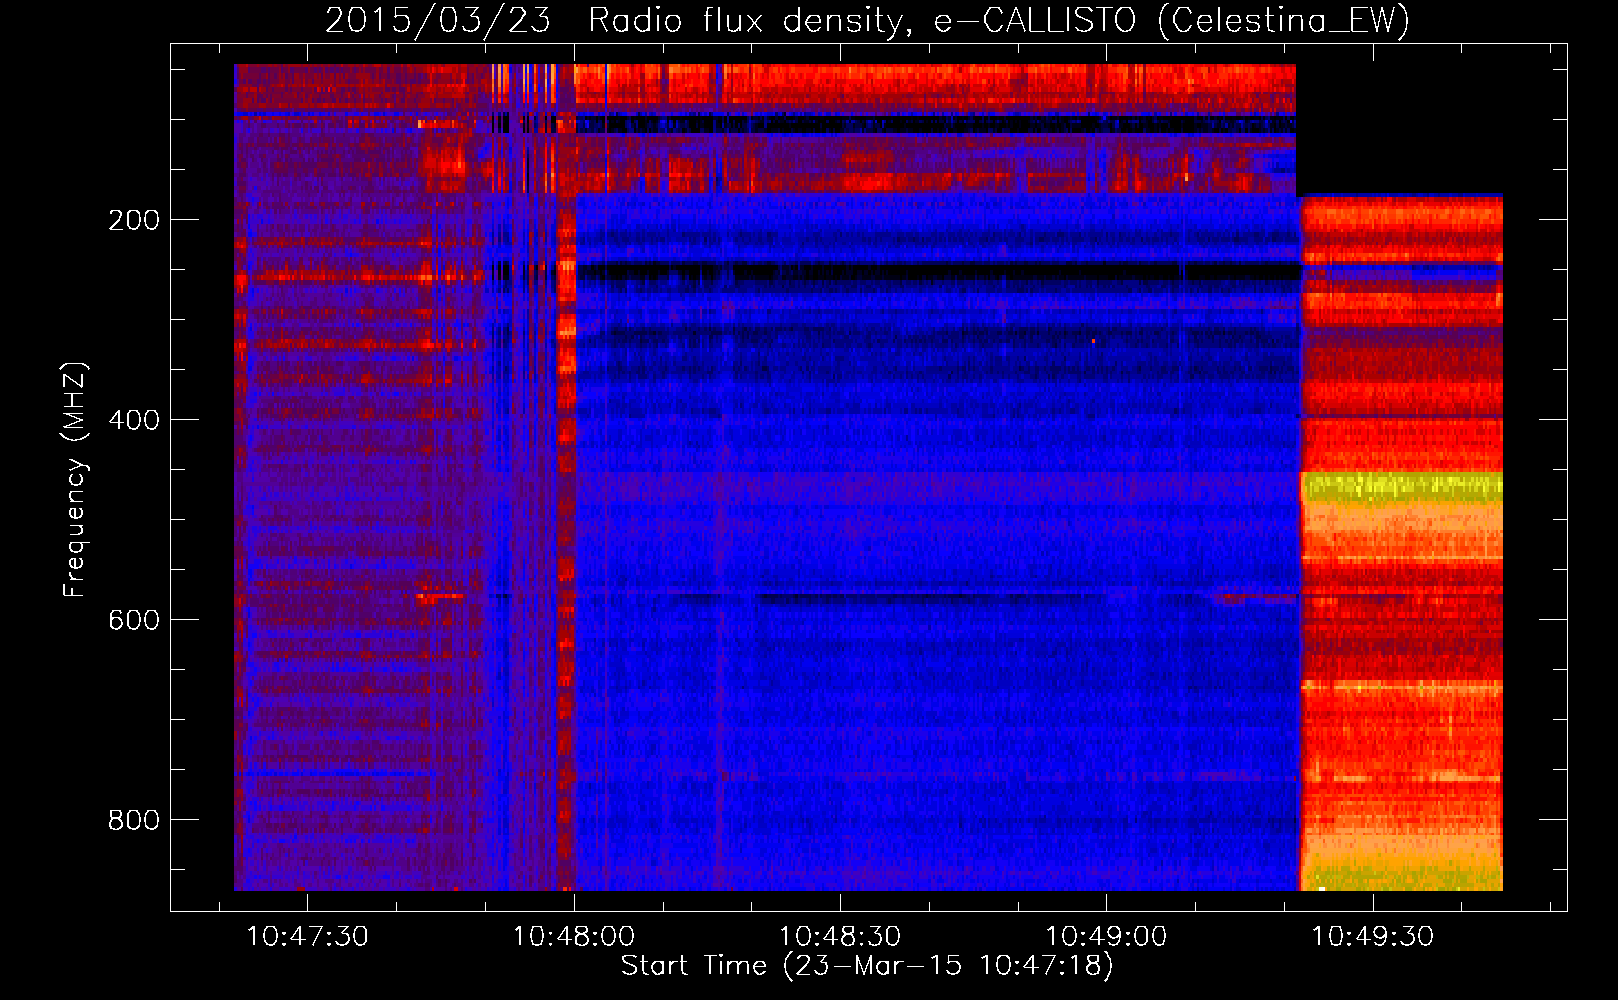Click the 800 frequency tick label
The height and width of the screenshot is (1000, 1618).
[134, 820]
